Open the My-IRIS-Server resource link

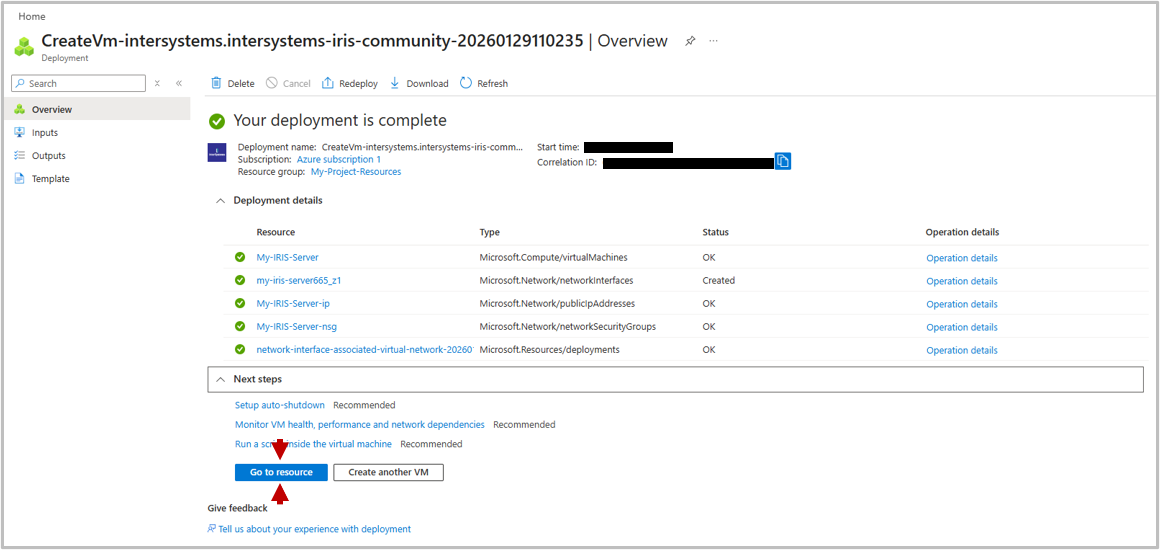(x=287, y=258)
